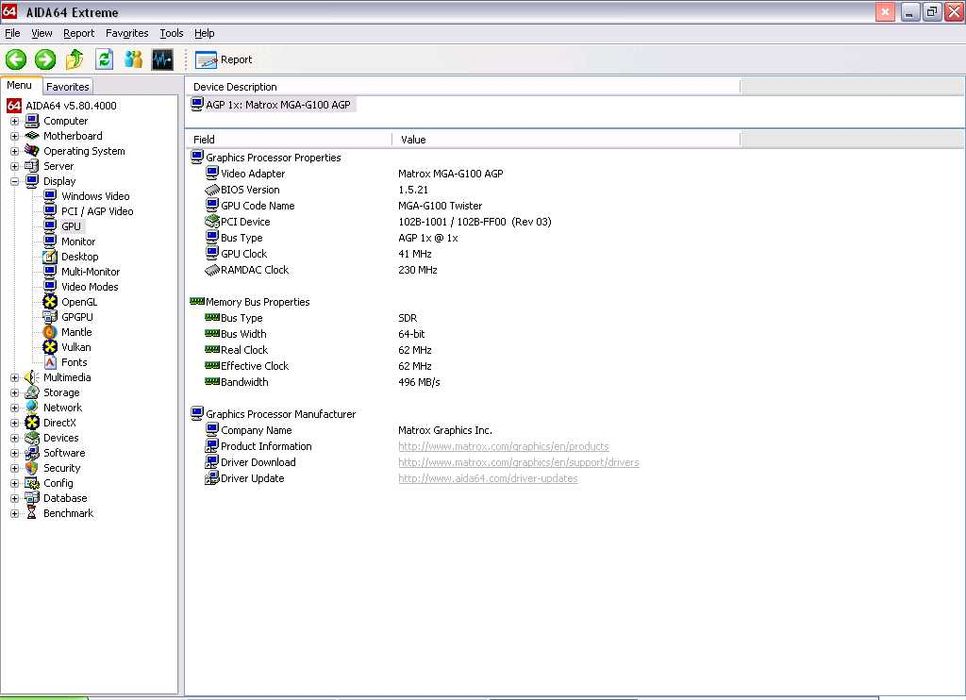This screenshot has width=966, height=700.
Task: Open the Driver Download support link
Action: point(519,462)
